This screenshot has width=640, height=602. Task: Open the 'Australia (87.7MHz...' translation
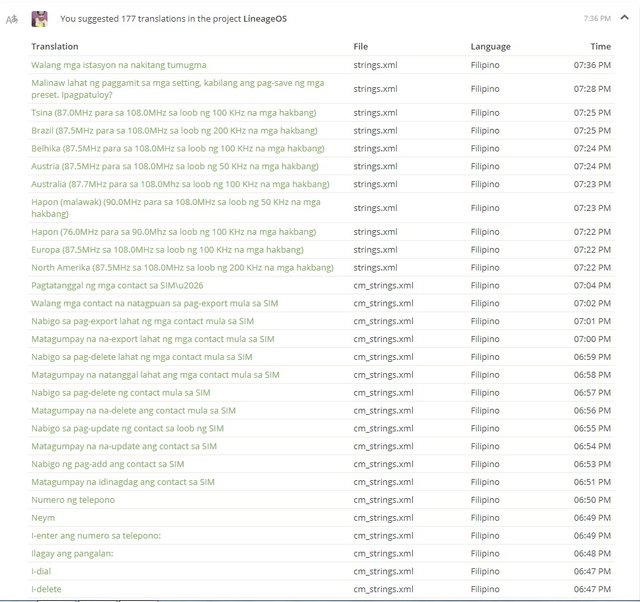(180, 185)
